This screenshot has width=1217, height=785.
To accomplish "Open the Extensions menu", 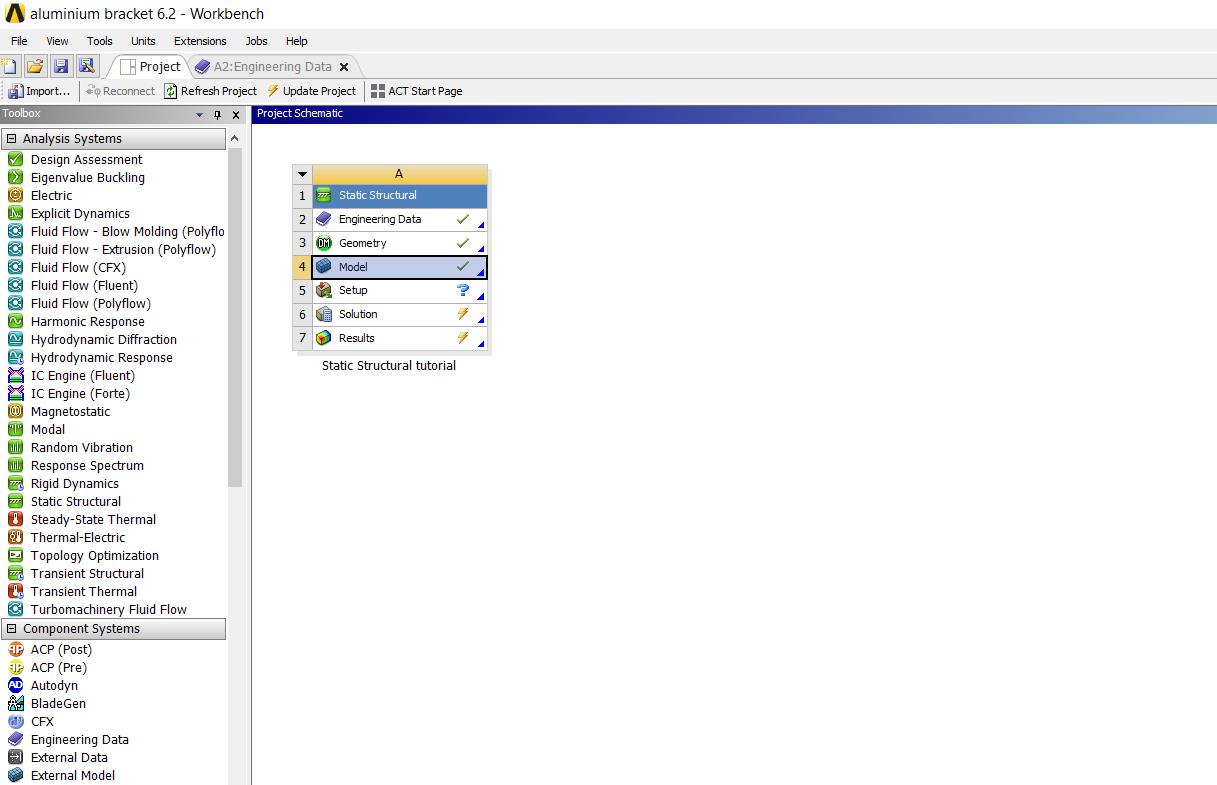I will pyautogui.click(x=200, y=41).
